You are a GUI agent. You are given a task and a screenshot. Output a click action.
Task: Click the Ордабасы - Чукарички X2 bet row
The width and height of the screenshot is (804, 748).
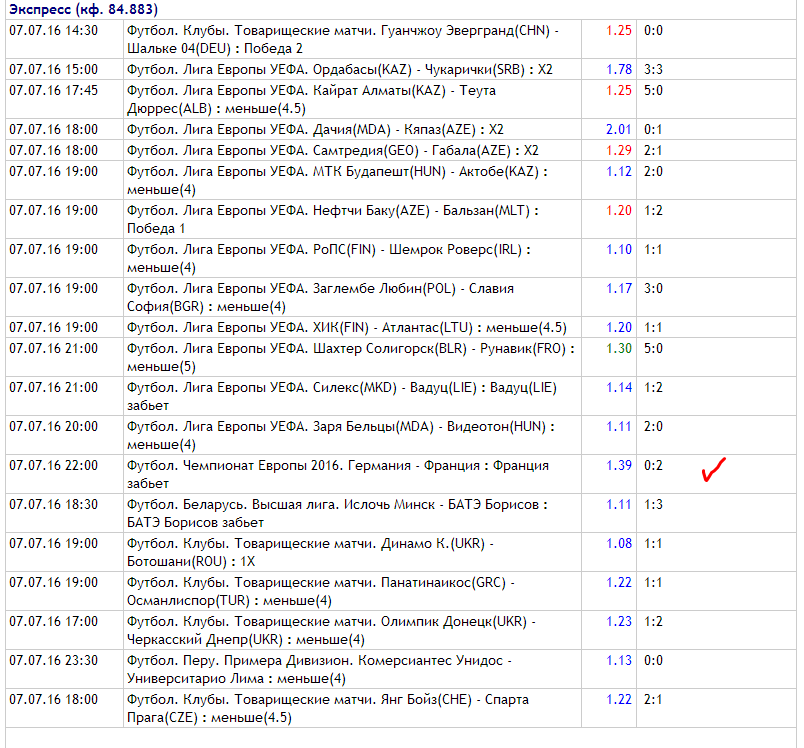(339, 69)
